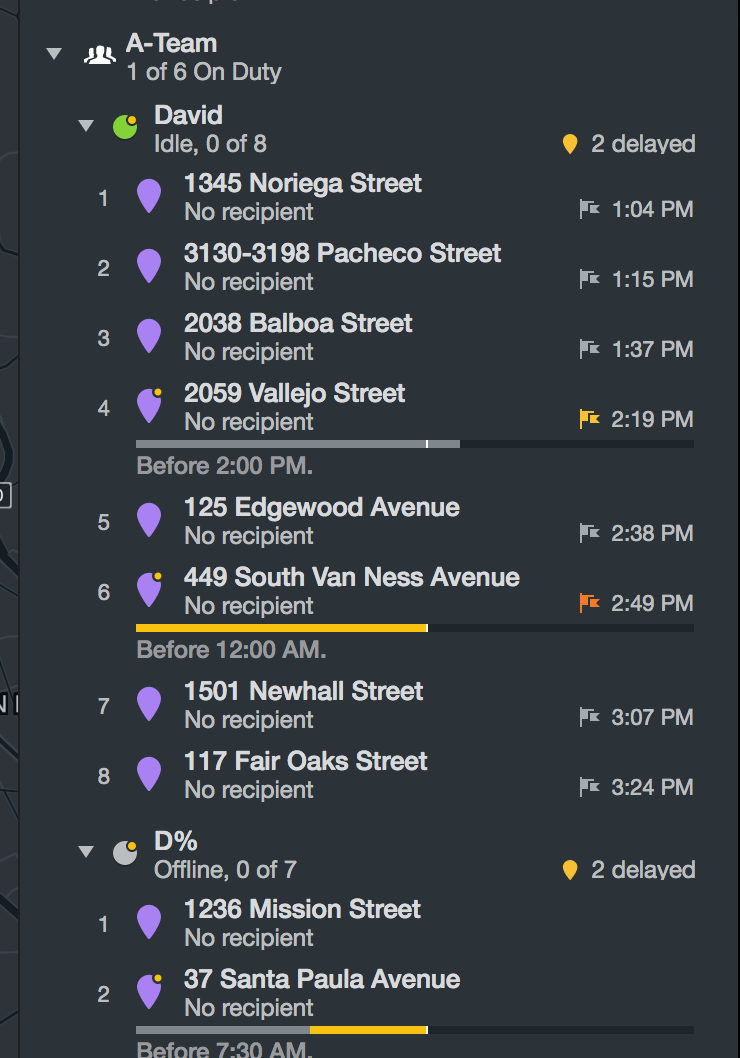Click the gray flag beside 1:04 PM
740x1058 pixels.
590,209
